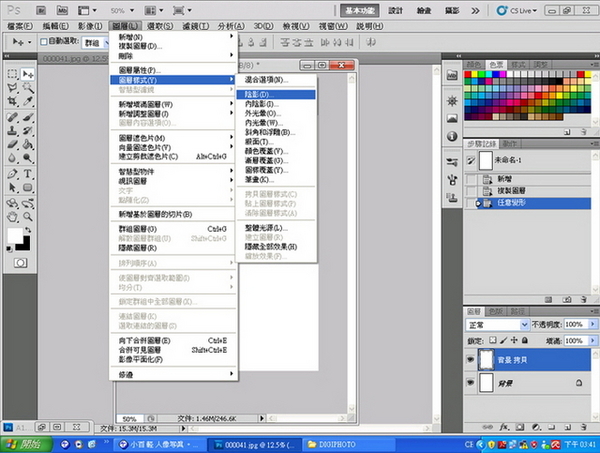Open the 填滿 slider arrow
The height and width of the screenshot is (453, 600).
pos(593,341)
